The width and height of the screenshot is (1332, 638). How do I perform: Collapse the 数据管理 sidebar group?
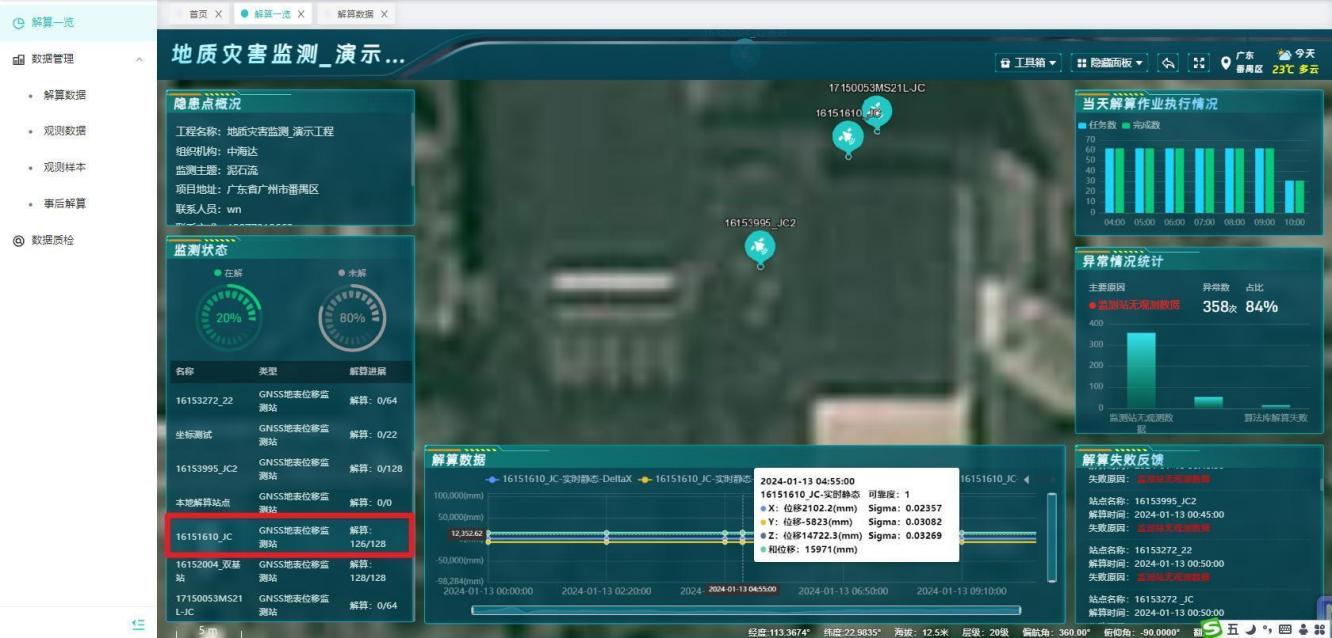(139, 59)
